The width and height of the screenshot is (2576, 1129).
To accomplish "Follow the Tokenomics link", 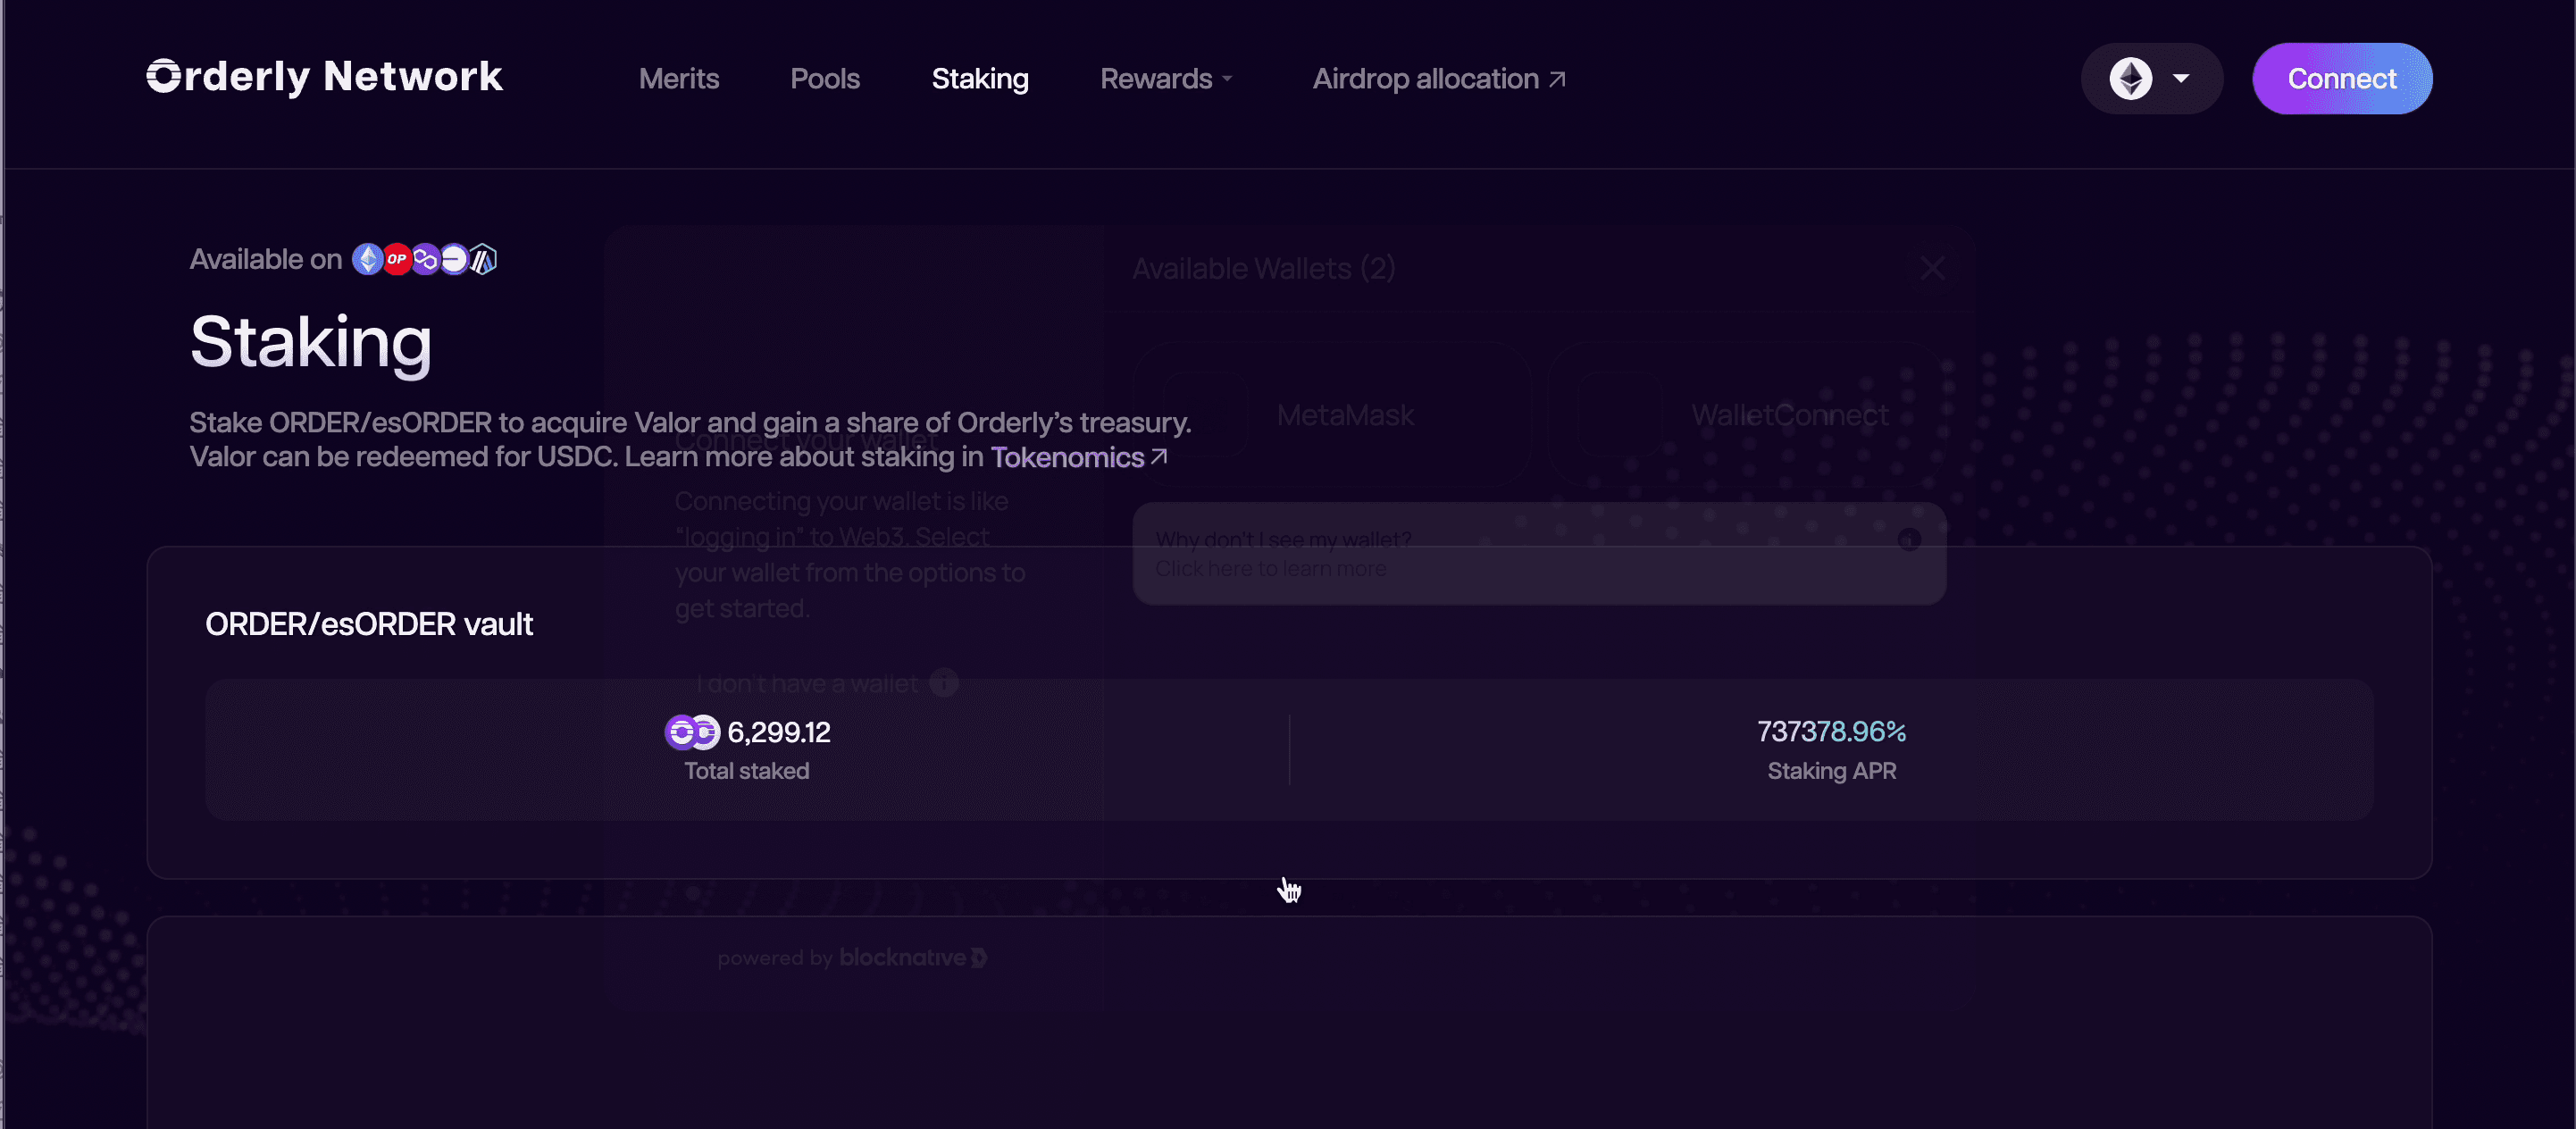I will coord(1079,457).
